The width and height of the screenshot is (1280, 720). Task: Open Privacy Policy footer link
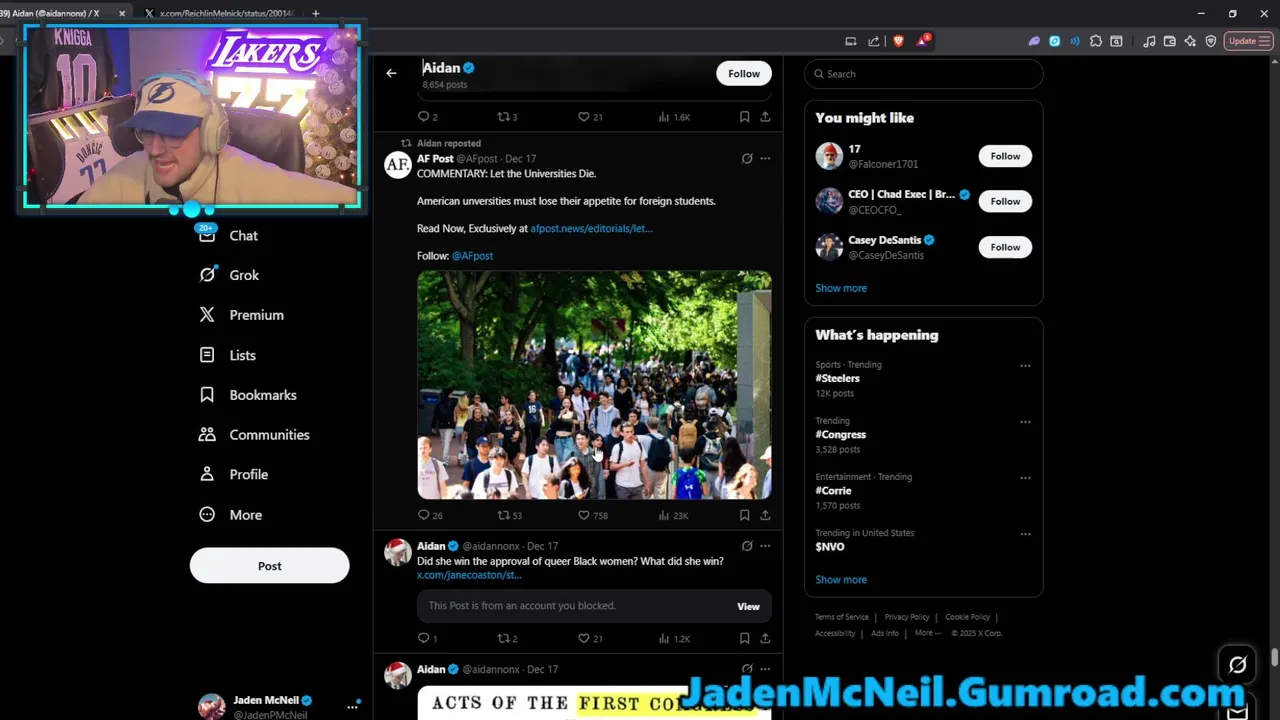pyautogui.click(x=907, y=617)
